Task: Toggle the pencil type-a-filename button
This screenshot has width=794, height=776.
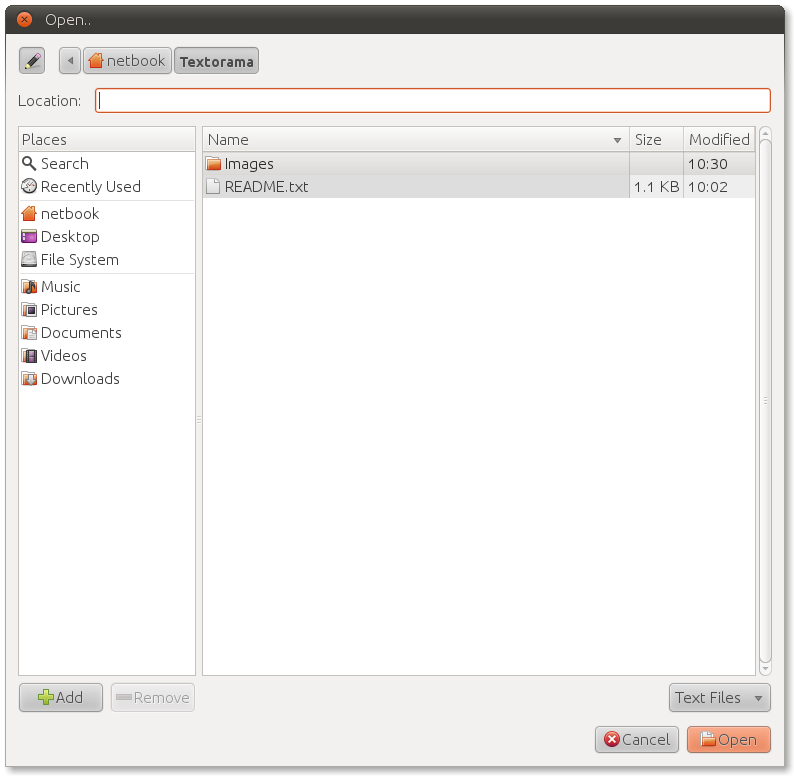Action: (x=32, y=61)
